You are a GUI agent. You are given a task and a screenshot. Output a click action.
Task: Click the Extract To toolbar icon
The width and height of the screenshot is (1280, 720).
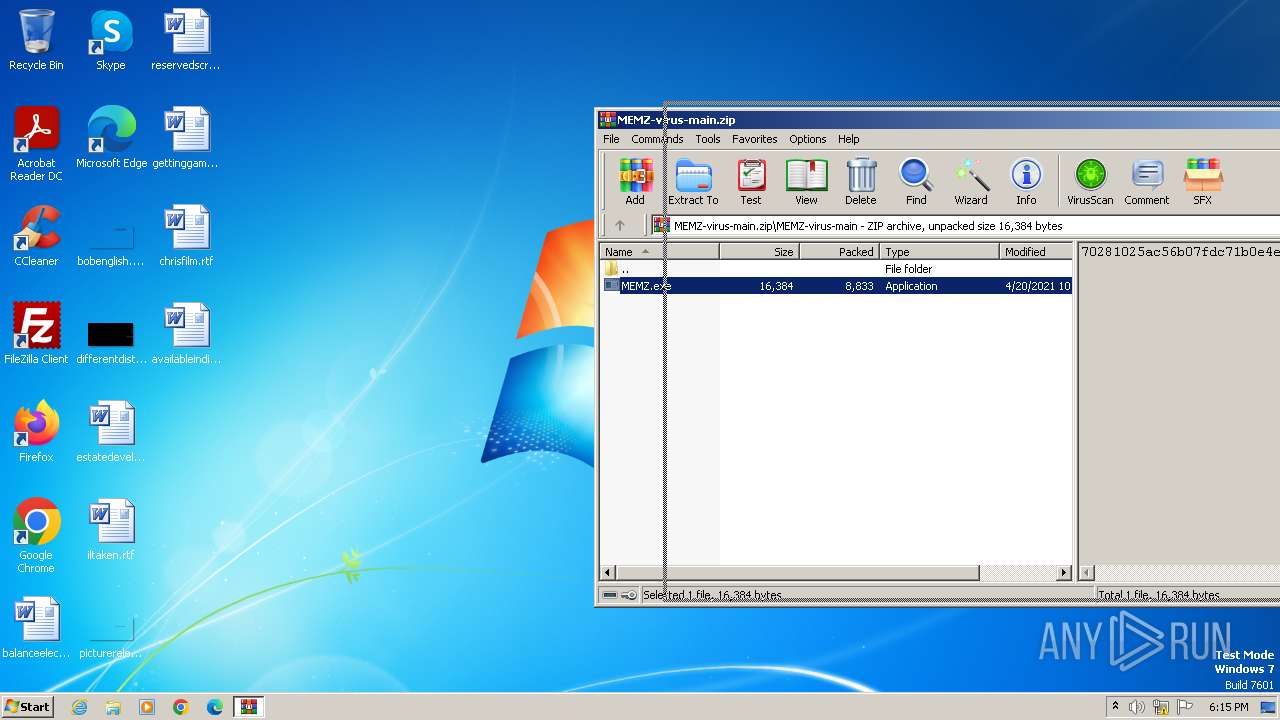click(x=693, y=182)
